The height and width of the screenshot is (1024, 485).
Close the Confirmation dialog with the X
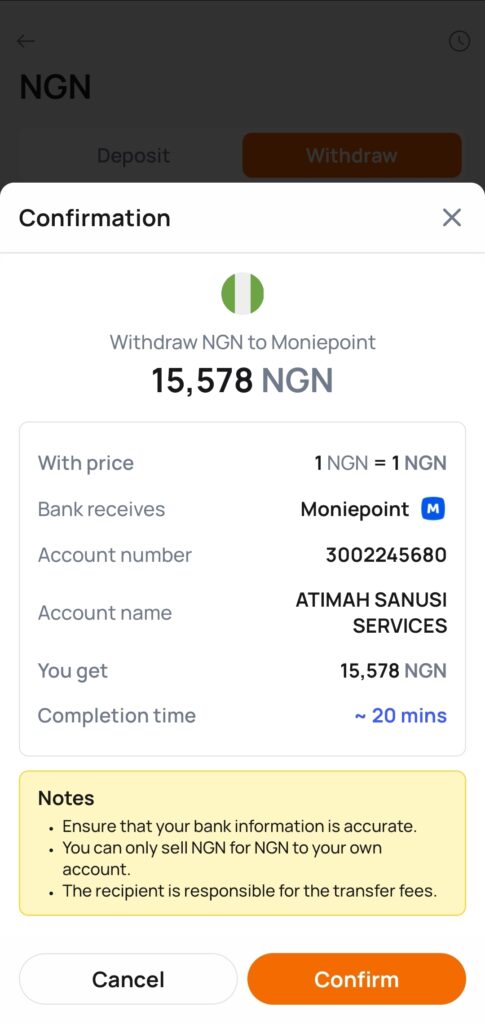click(452, 217)
